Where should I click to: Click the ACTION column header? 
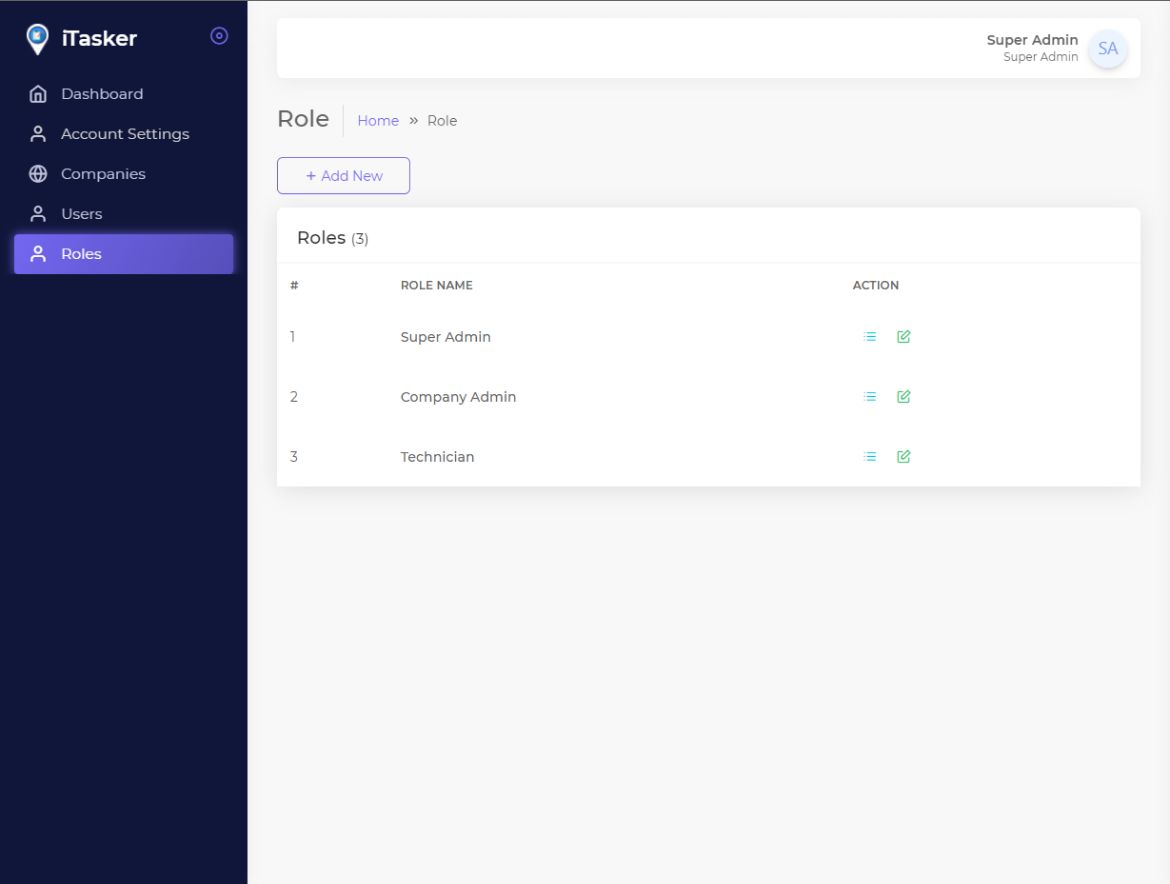[875, 285]
